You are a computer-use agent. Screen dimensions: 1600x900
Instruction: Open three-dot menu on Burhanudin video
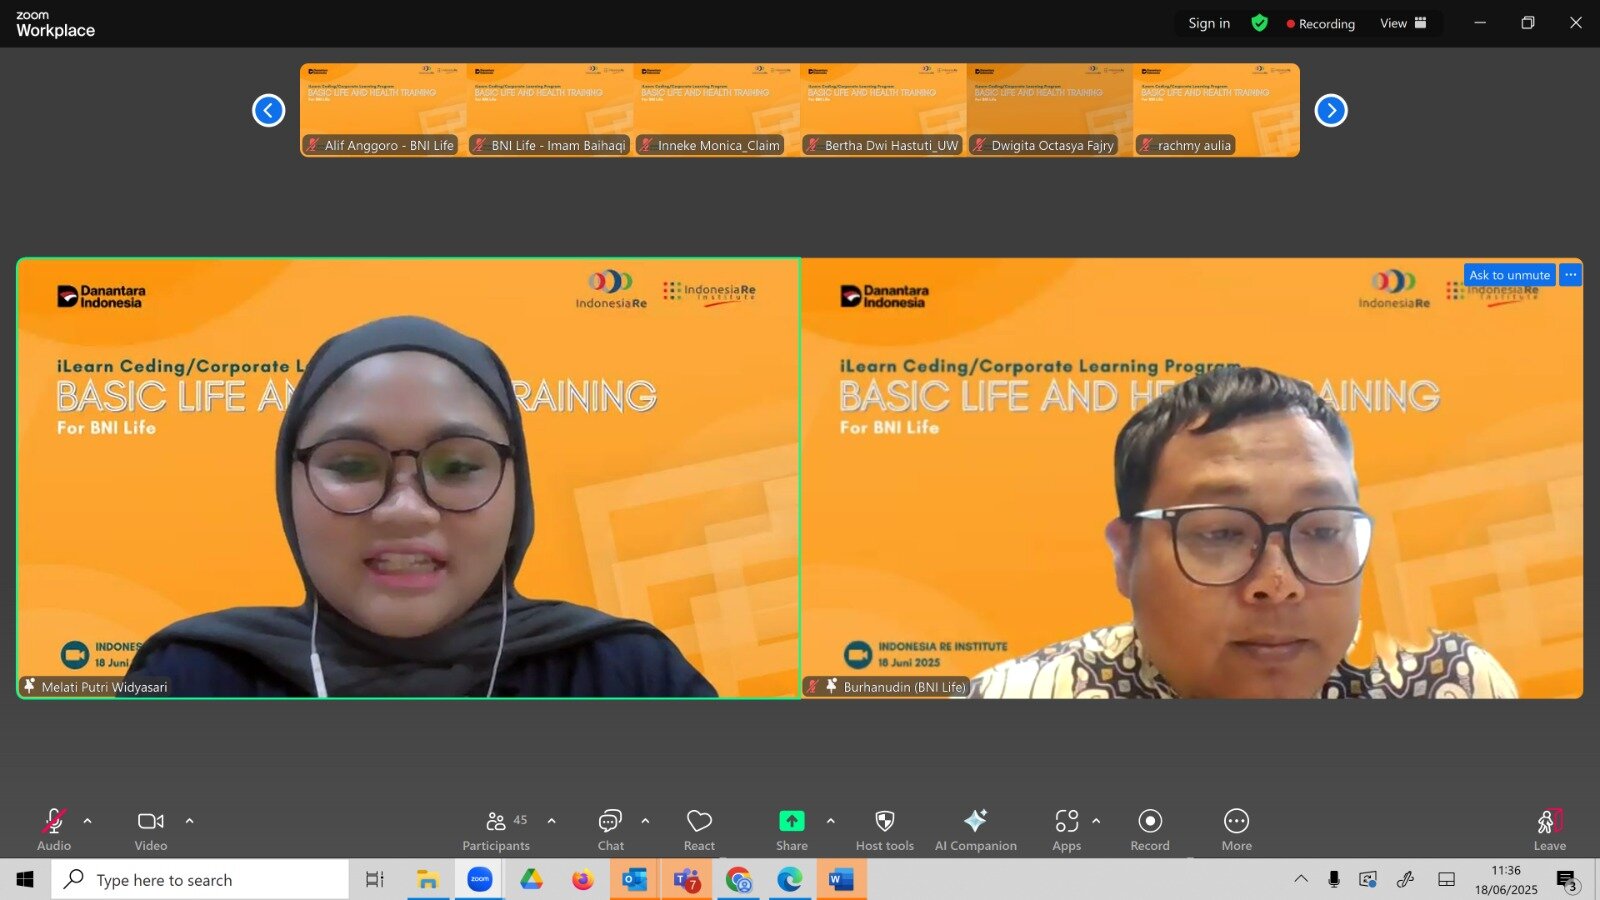tap(1571, 275)
